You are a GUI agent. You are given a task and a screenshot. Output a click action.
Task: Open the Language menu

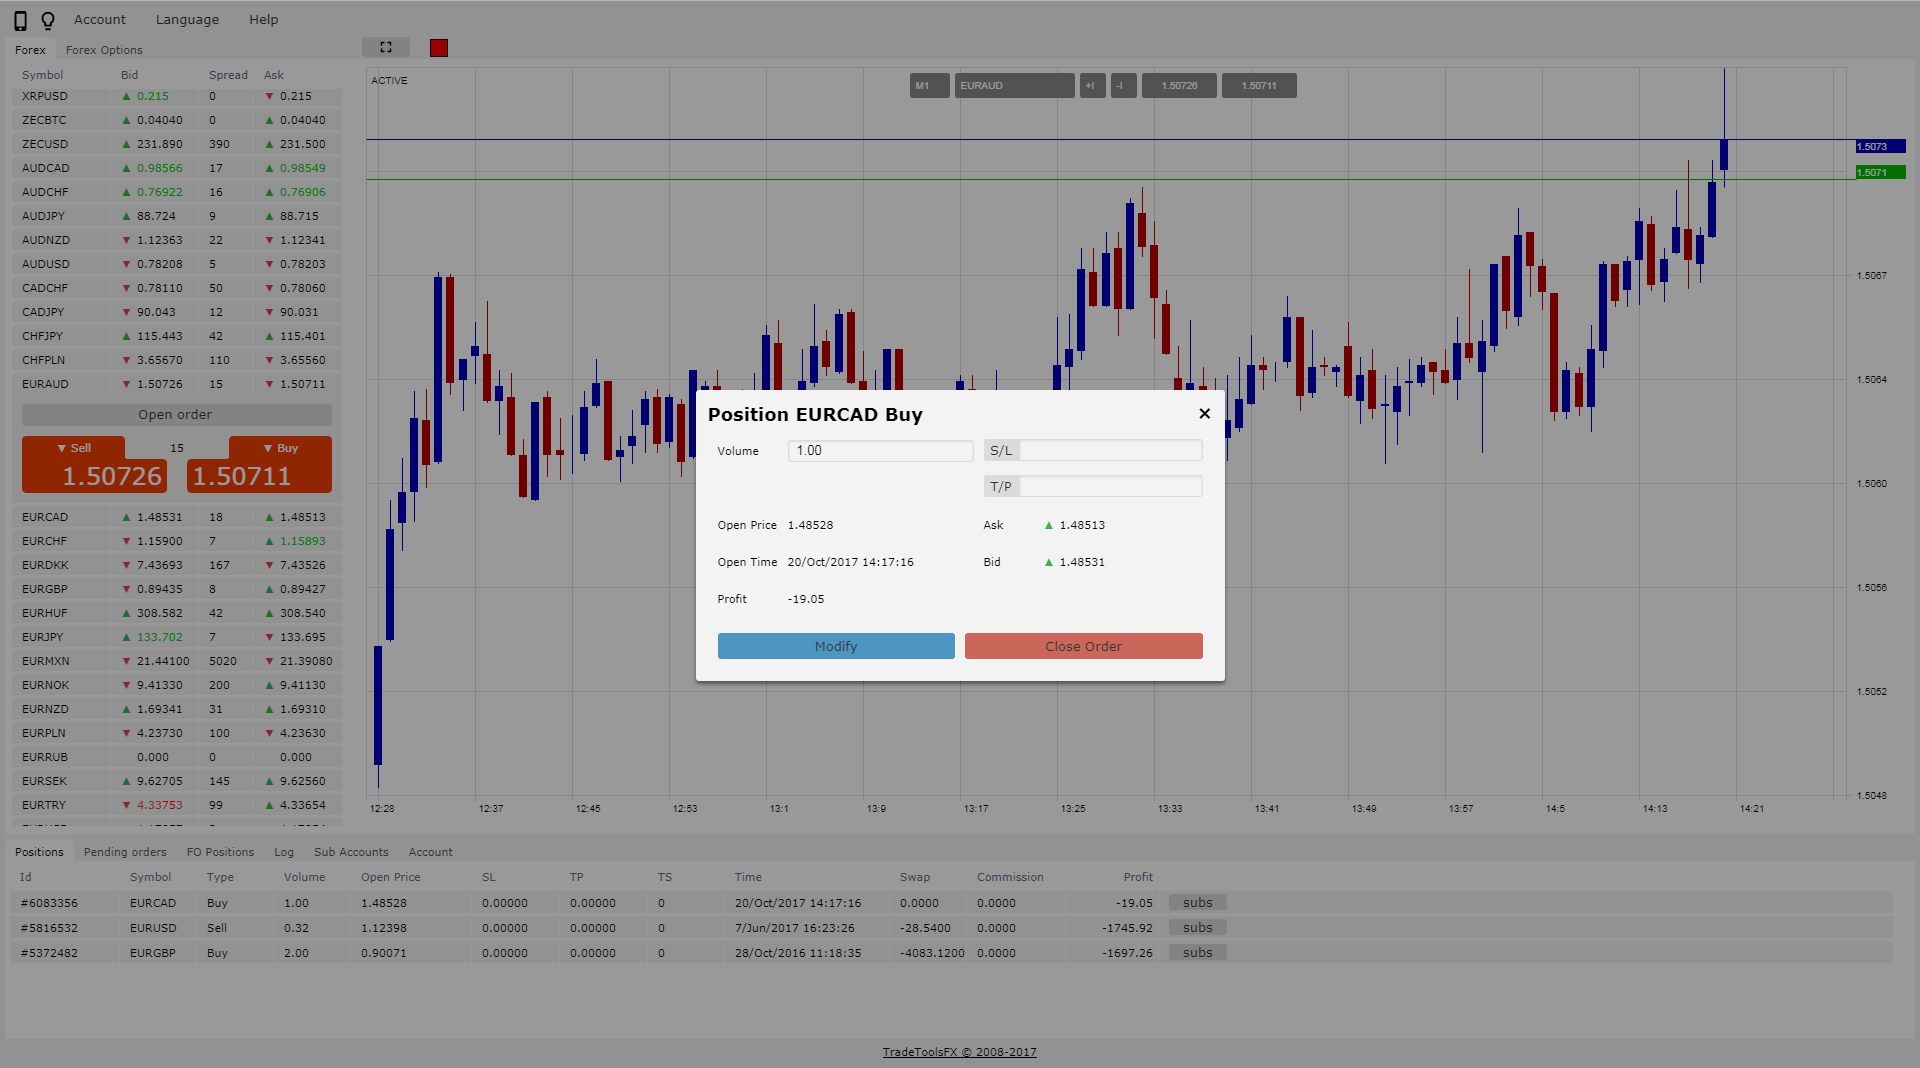click(187, 19)
